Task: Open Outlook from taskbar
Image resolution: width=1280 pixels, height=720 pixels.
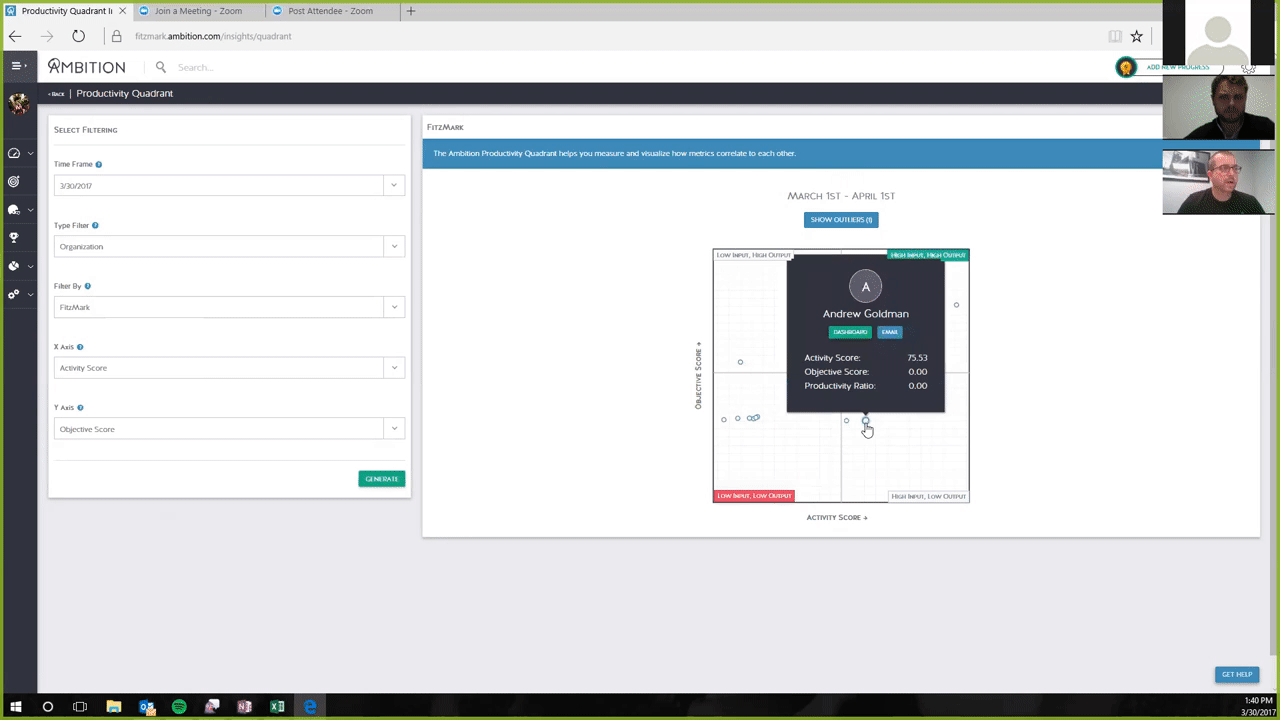Action: [x=146, y=707]
